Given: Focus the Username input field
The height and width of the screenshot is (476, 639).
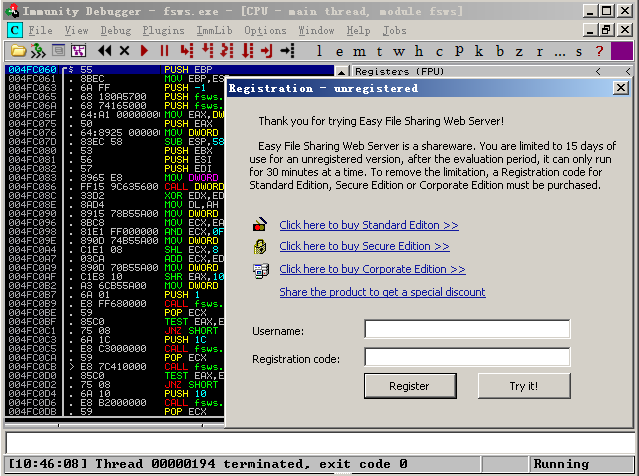Looking at the screenshot, I should [x=467, y=329].
